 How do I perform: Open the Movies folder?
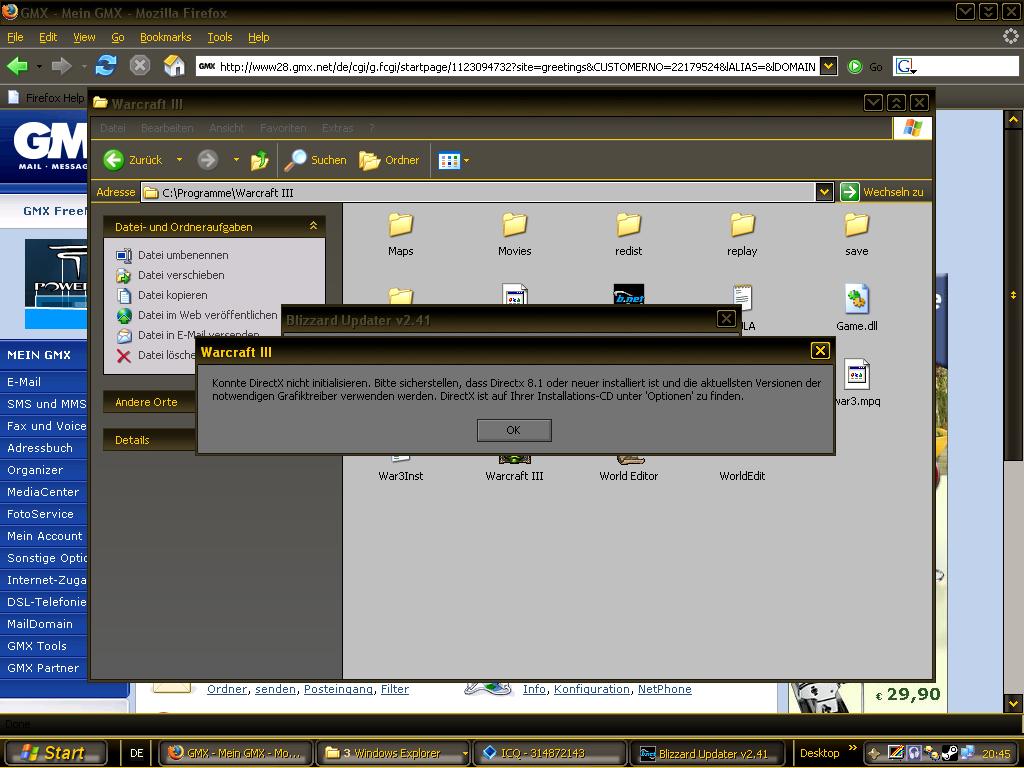coord(514,232)
